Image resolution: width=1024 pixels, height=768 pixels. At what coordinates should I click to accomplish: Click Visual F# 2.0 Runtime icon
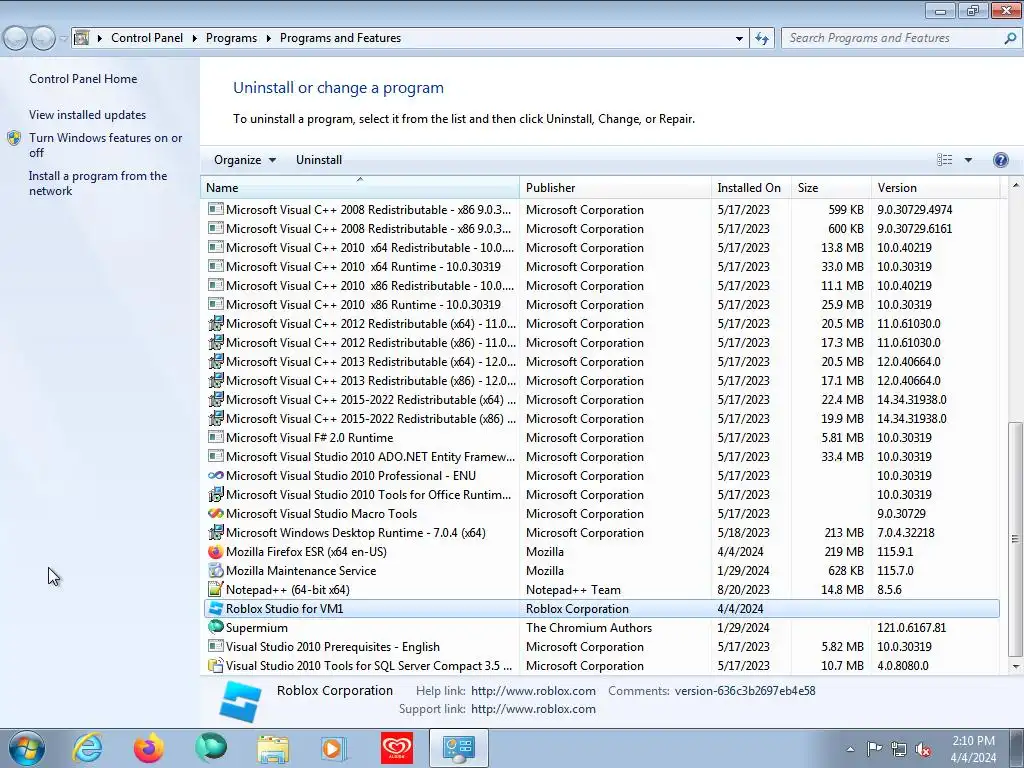pyautogui.click(x=216, y=438)
